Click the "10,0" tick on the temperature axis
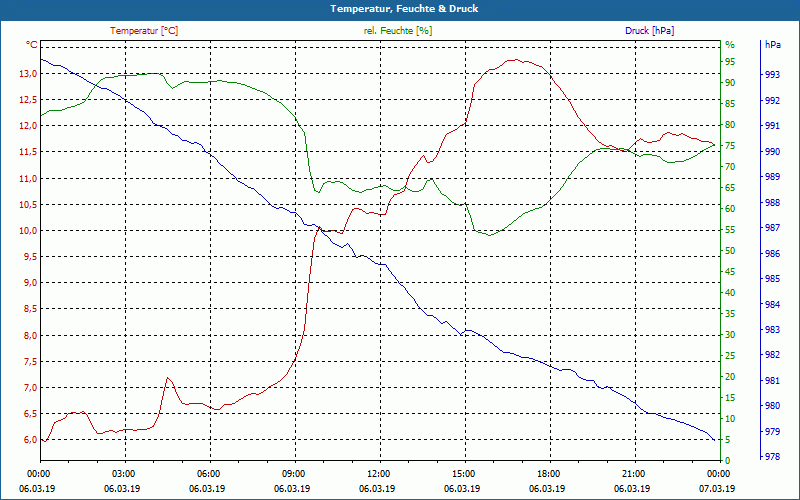The height and width of the screenshot is (500, 800). 28,231
